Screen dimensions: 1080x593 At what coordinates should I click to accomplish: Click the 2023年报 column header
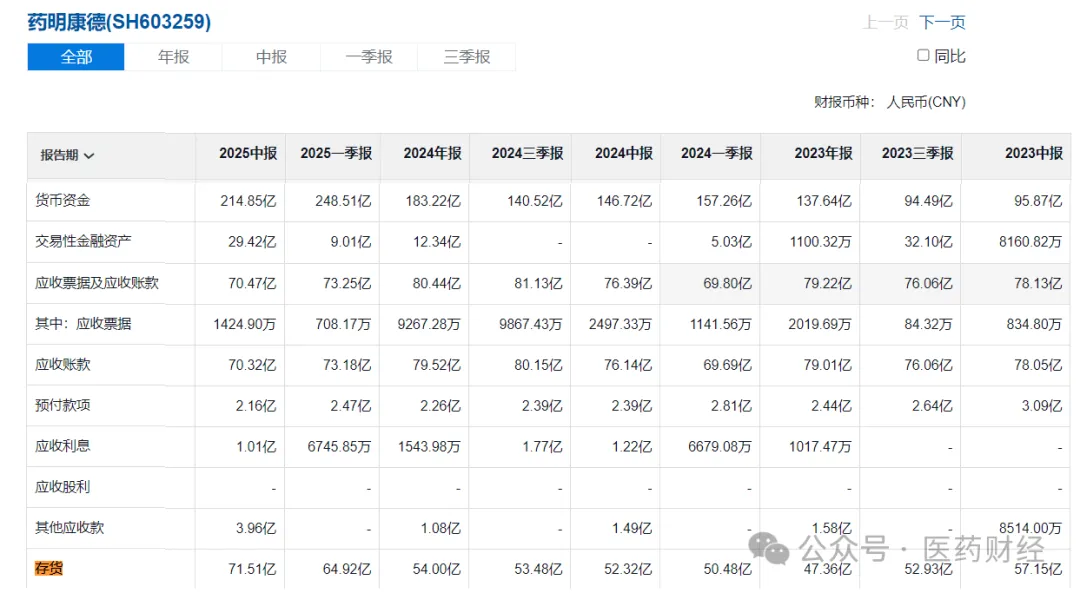823,154
